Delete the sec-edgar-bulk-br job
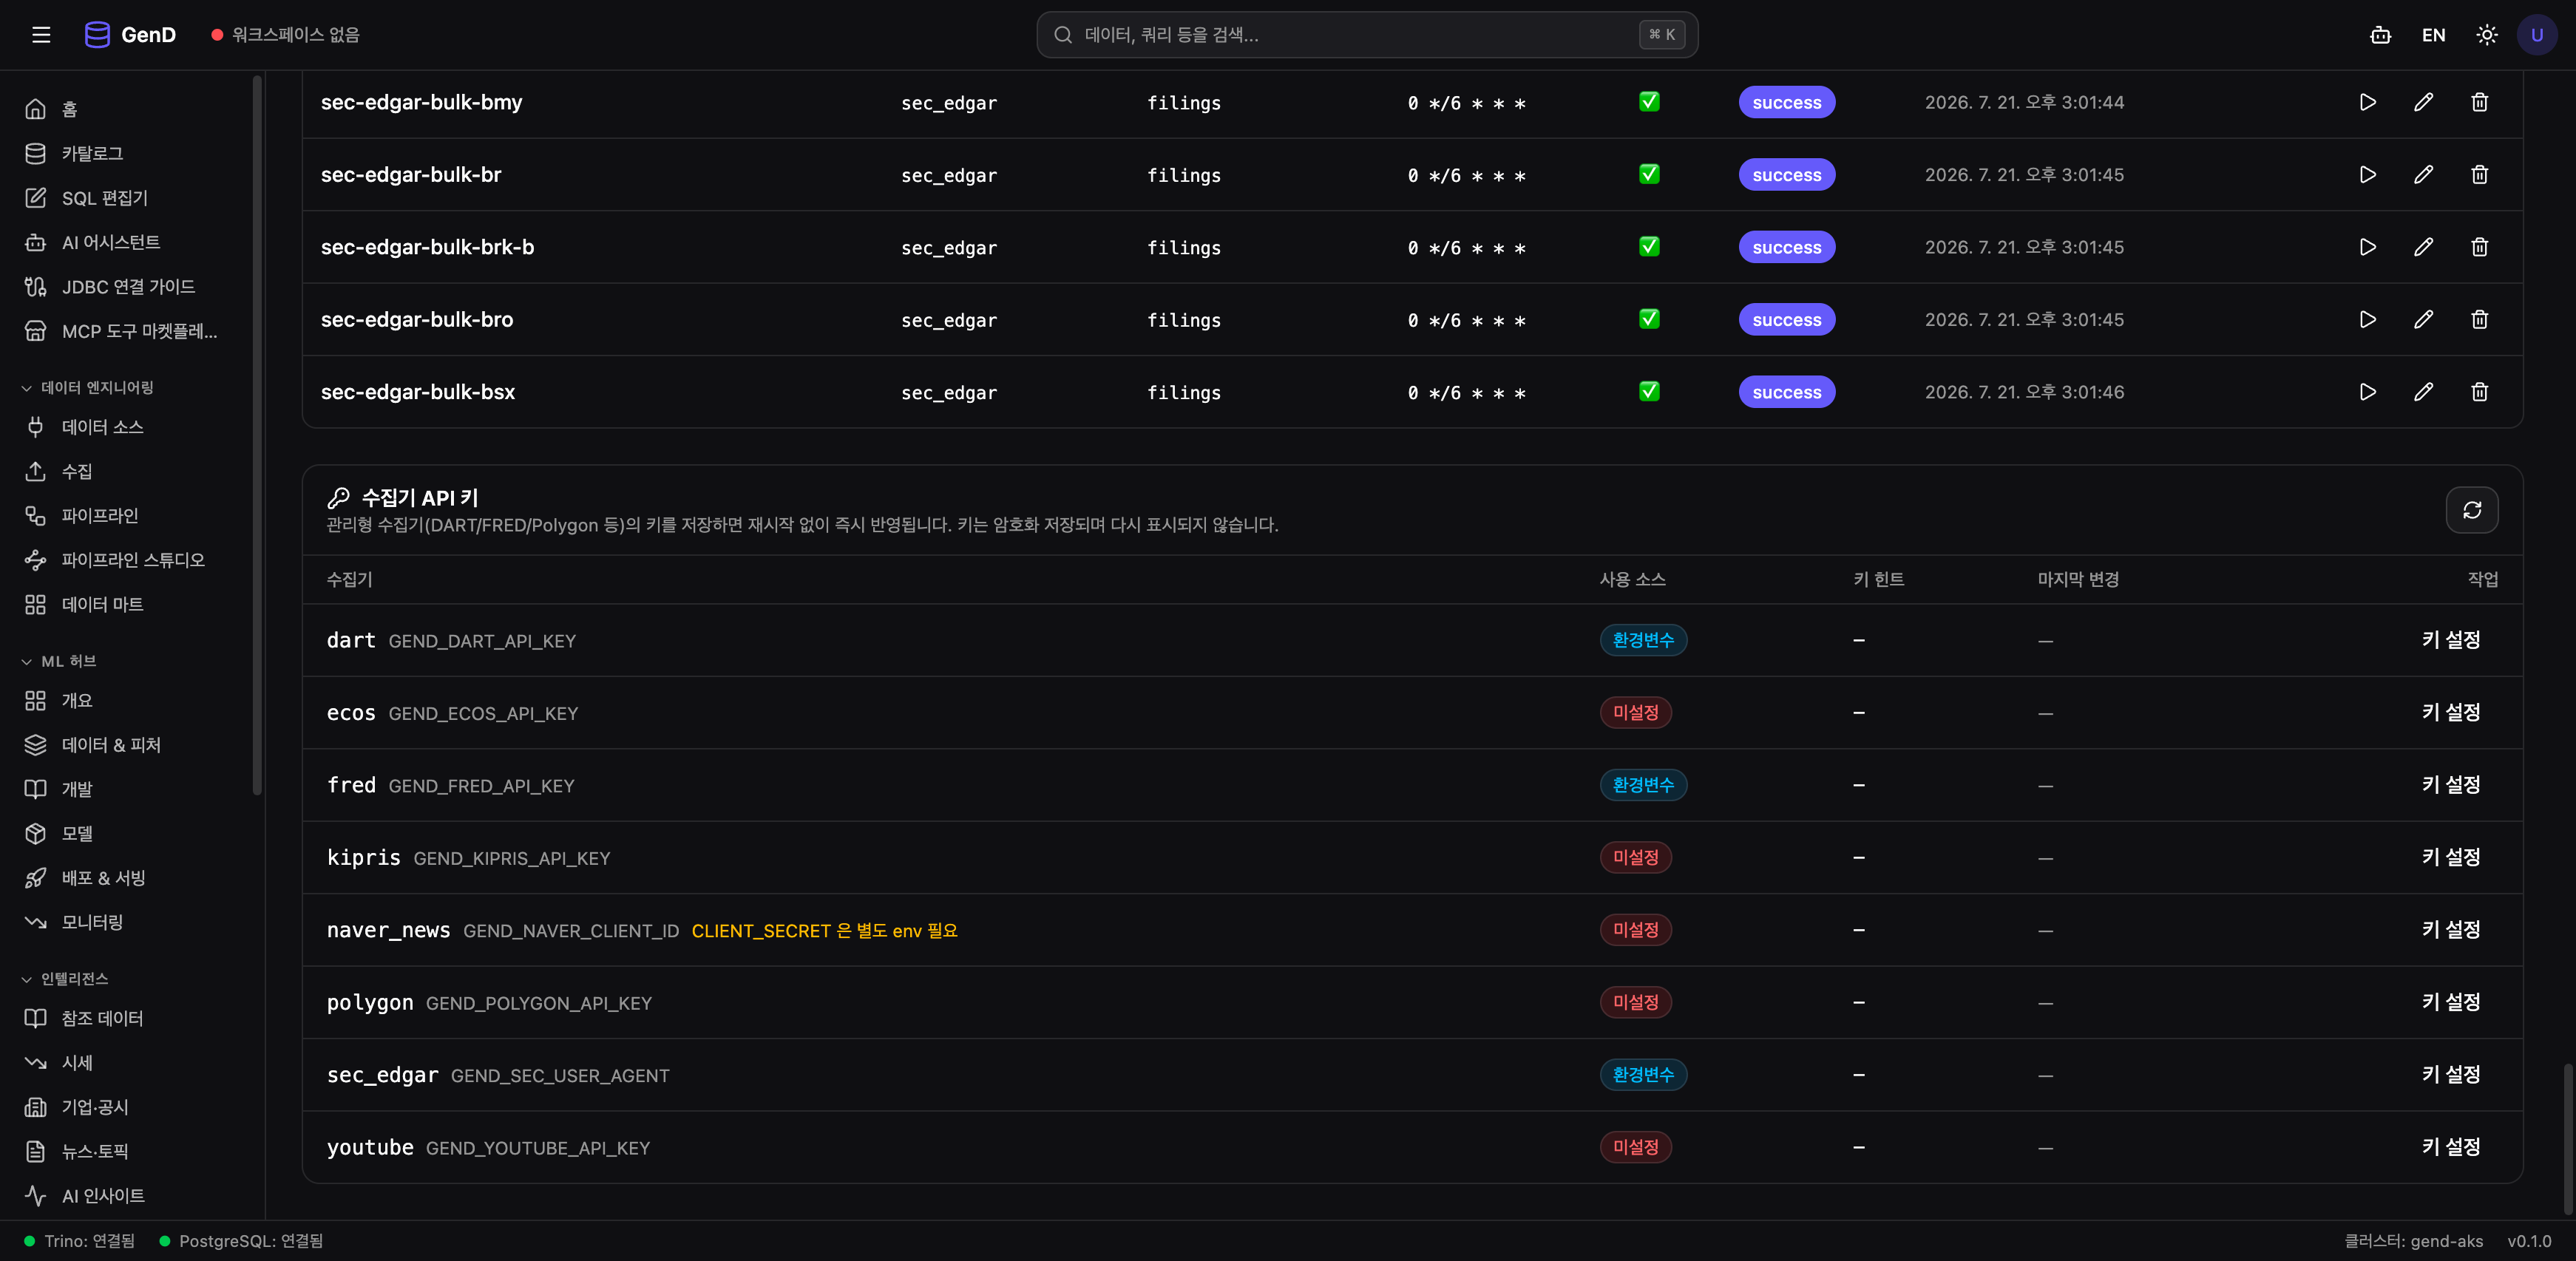This screenshot has height=1261, width=2576. (2479, 175)
